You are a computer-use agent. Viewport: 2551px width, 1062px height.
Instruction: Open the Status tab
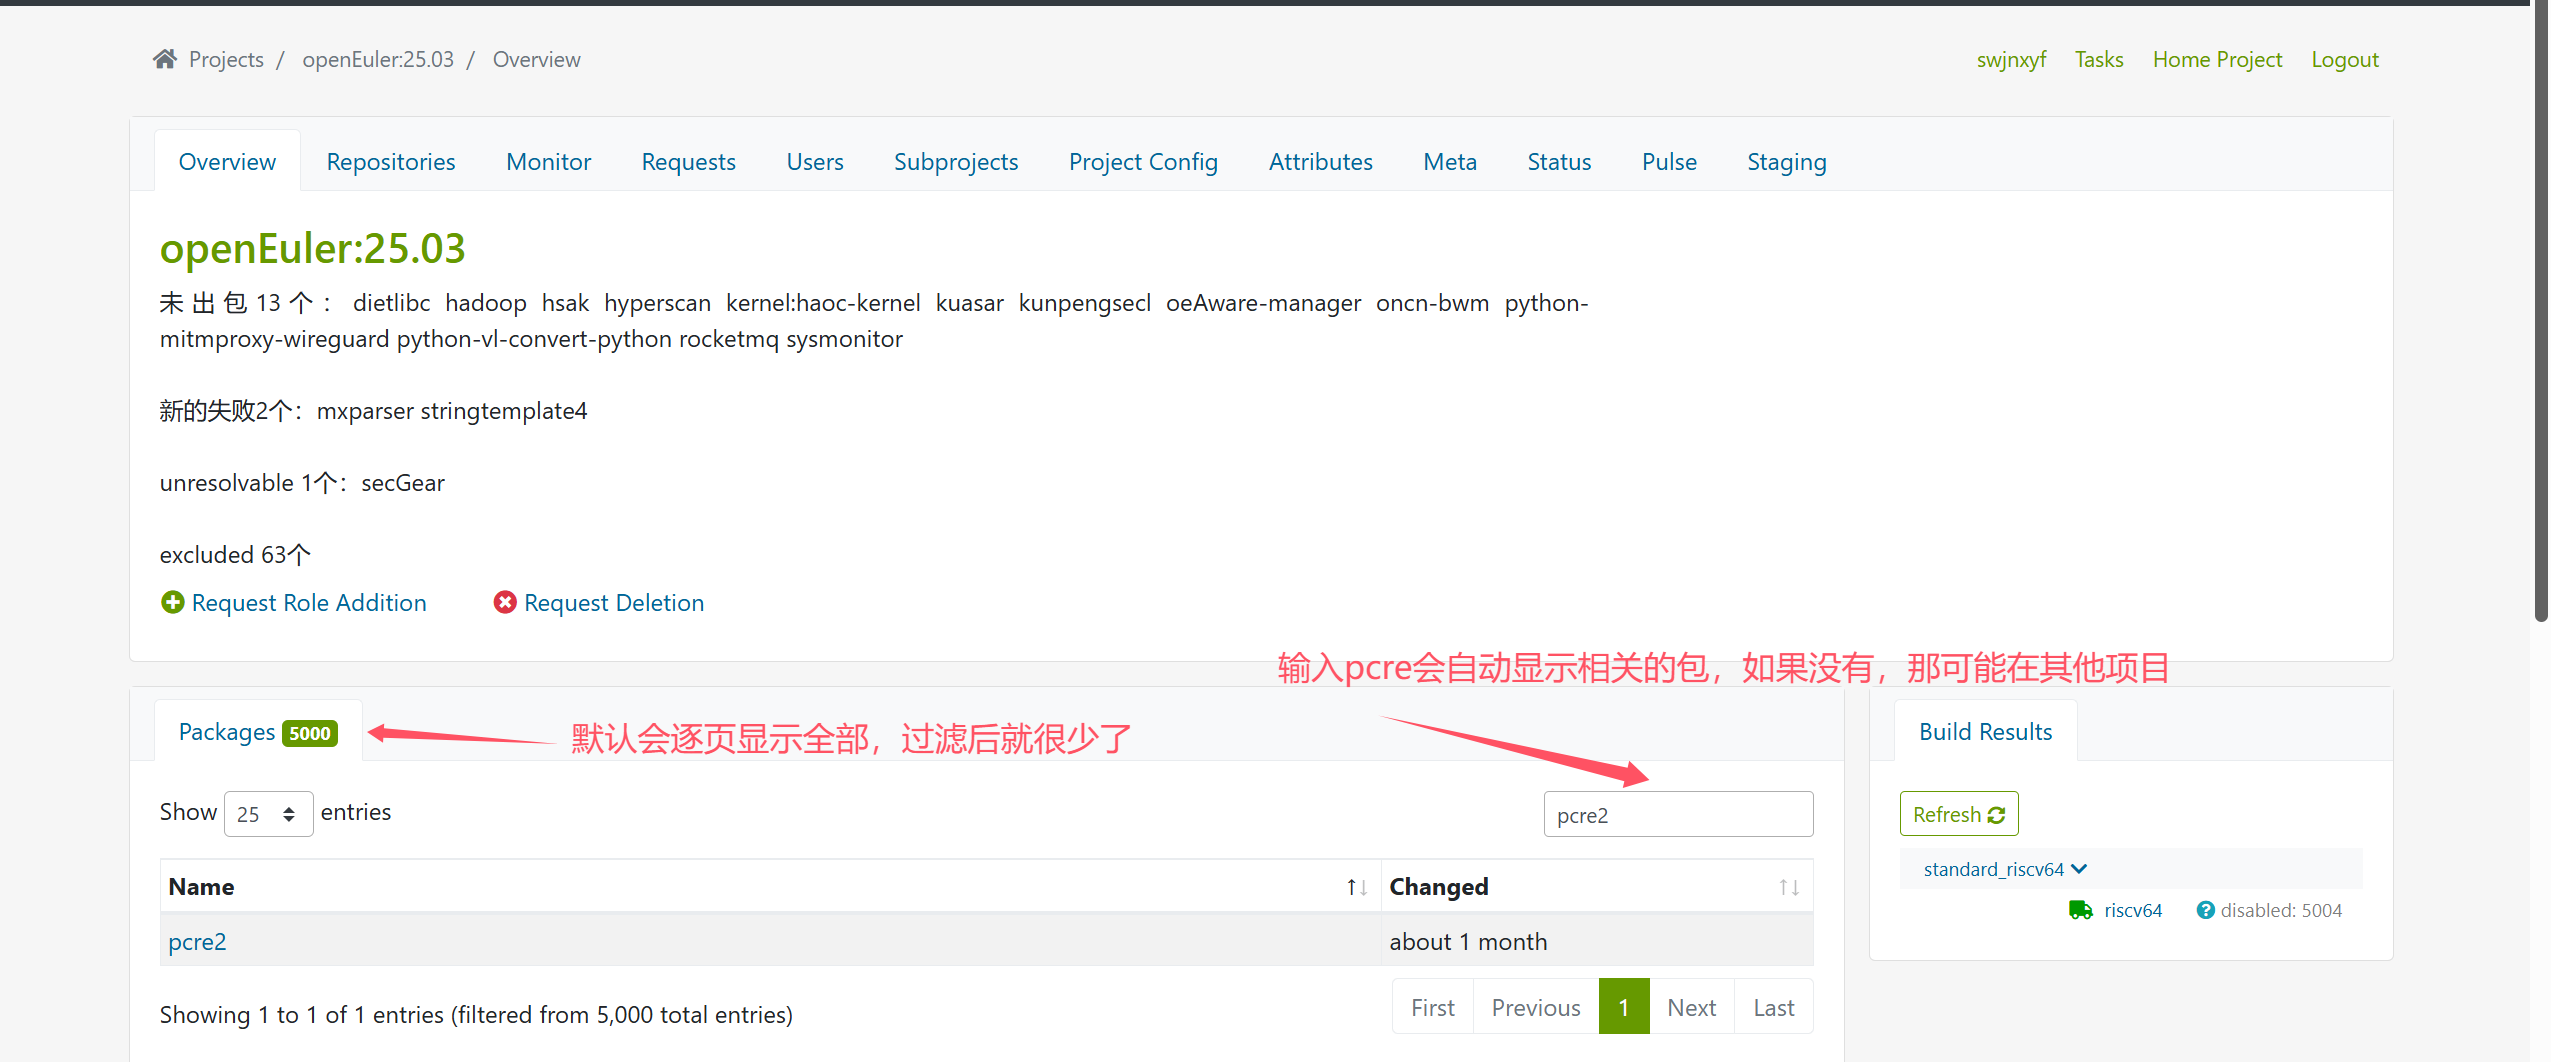(1559, 162)
